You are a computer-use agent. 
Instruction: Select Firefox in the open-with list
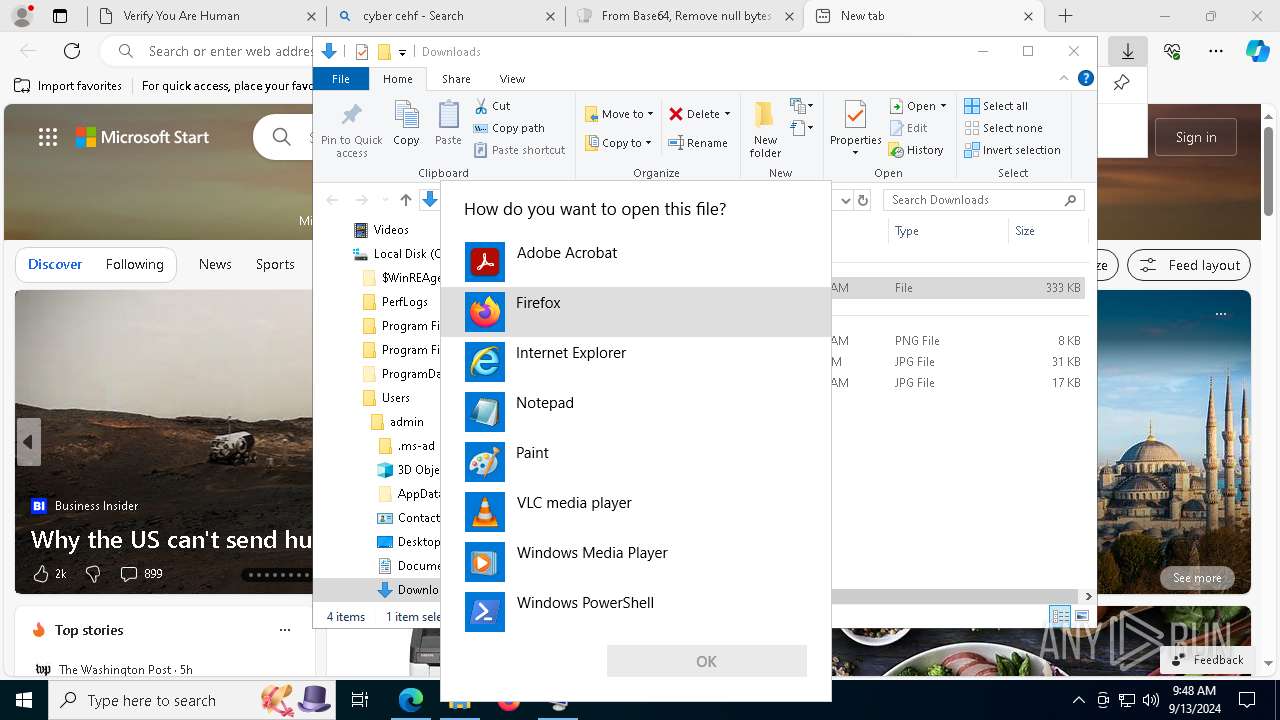click(635, 312)
